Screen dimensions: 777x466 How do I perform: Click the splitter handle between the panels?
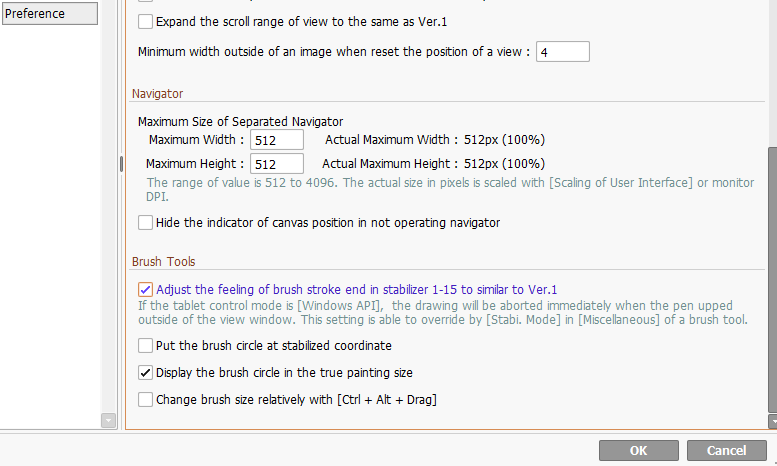(x=121, y=164)
